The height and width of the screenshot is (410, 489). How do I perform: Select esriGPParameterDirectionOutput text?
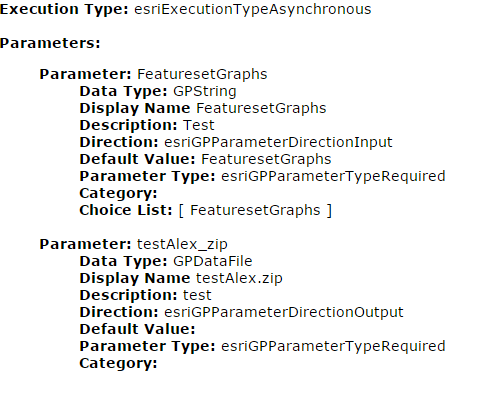284,312
